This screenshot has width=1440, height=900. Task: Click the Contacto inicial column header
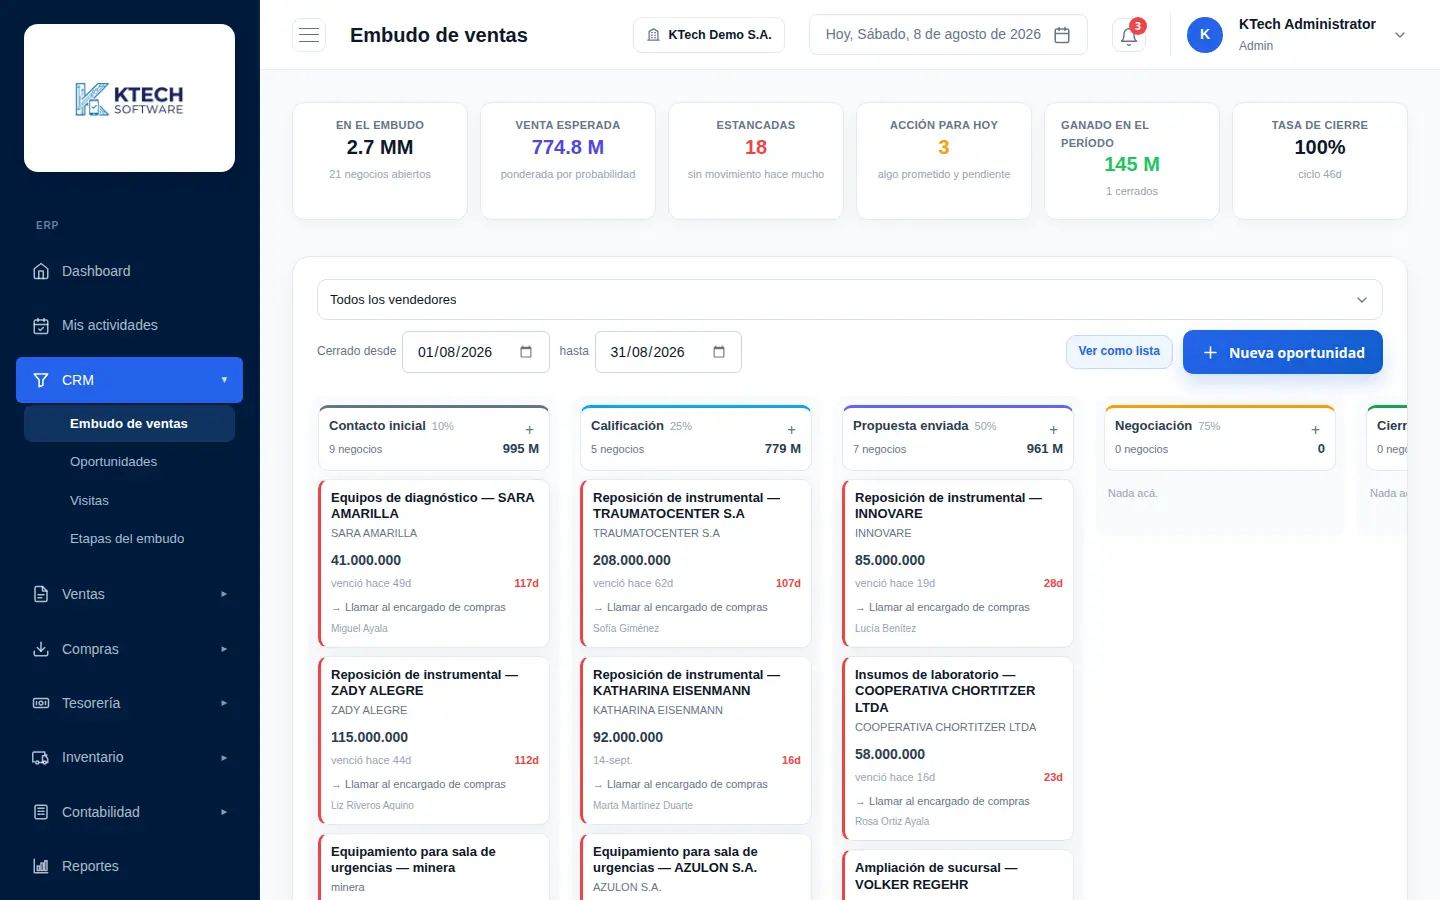click(434, 437)
